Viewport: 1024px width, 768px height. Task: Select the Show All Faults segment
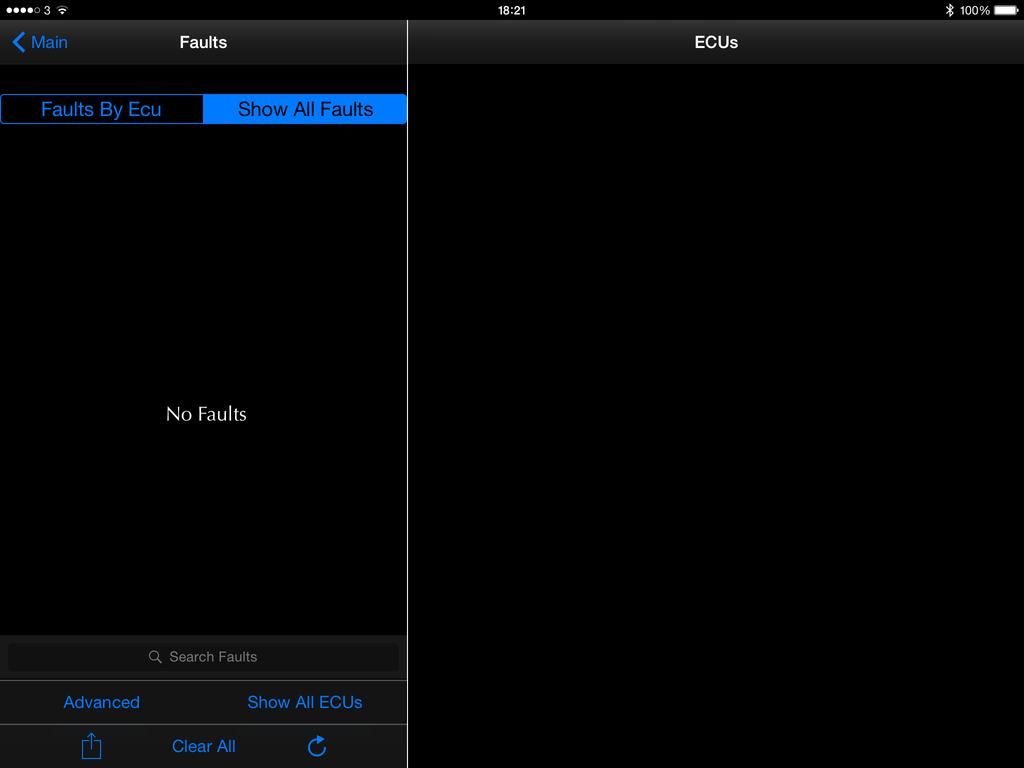coord(305,109)
